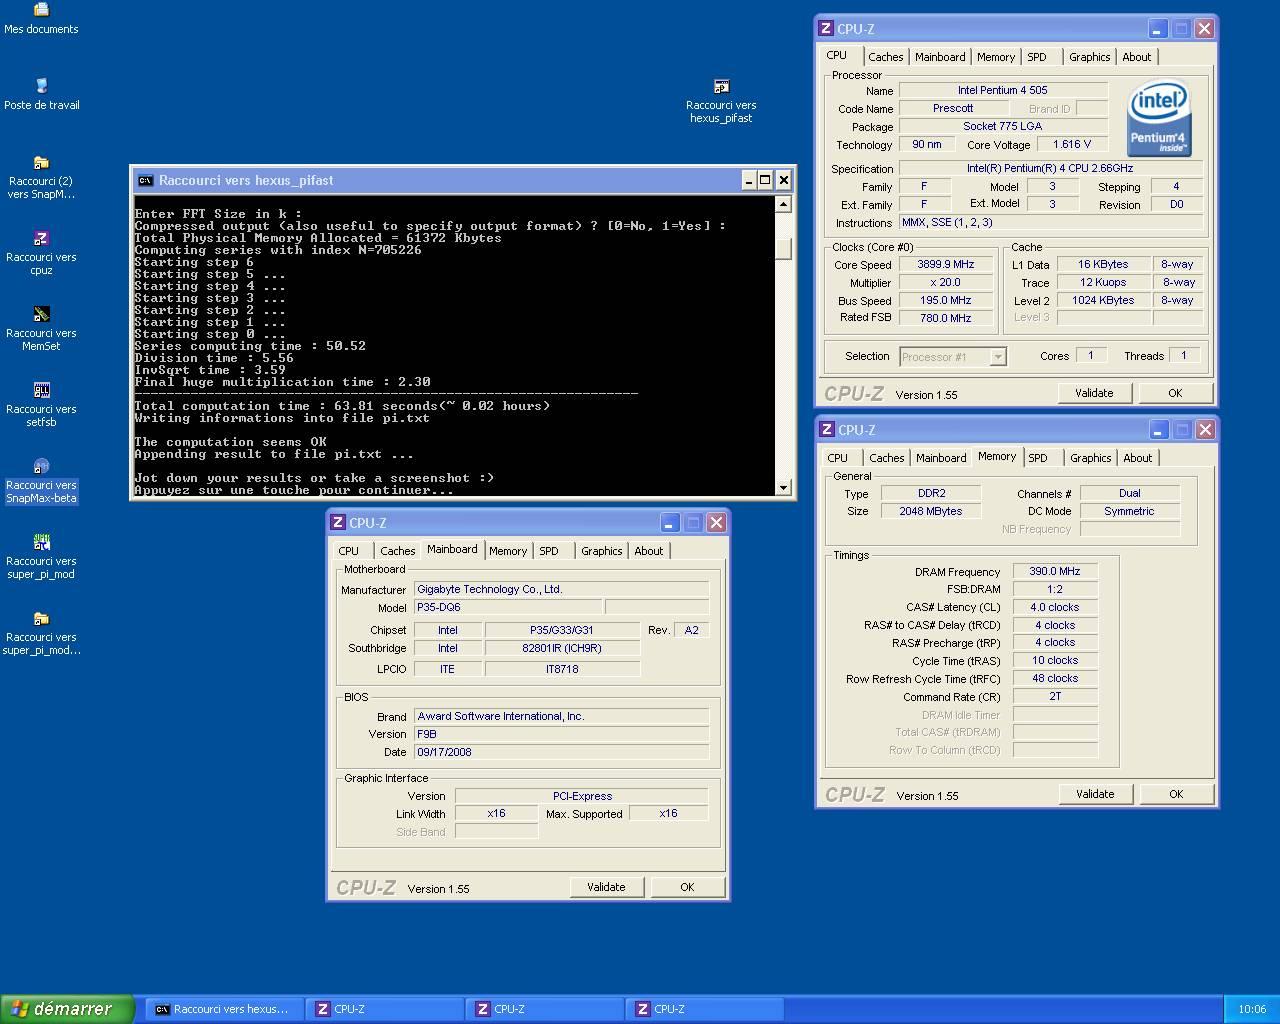Click the CPU-Z Memory window title icon
Image resolution: width=1280 pixels, height=1024 pixels.
pyautogui.click(x=827, y=430)
